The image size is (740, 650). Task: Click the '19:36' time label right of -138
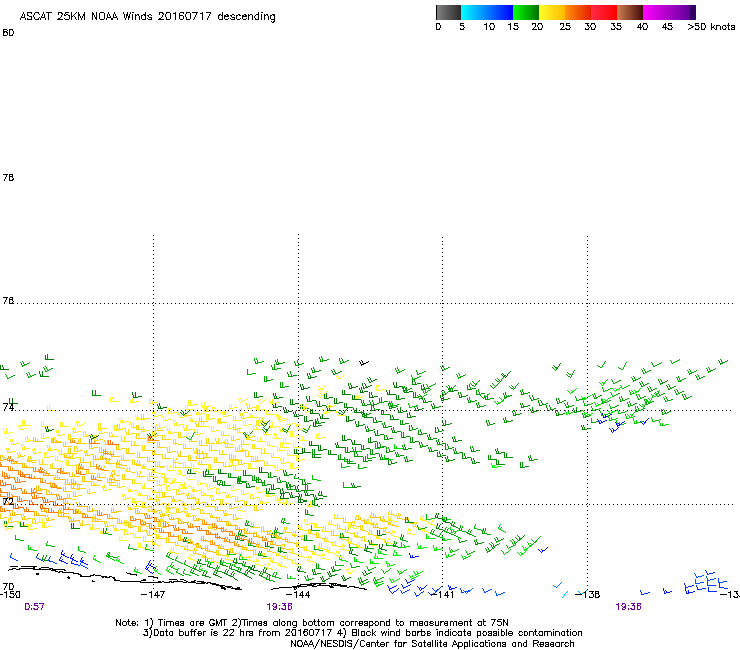coord(628,607)
